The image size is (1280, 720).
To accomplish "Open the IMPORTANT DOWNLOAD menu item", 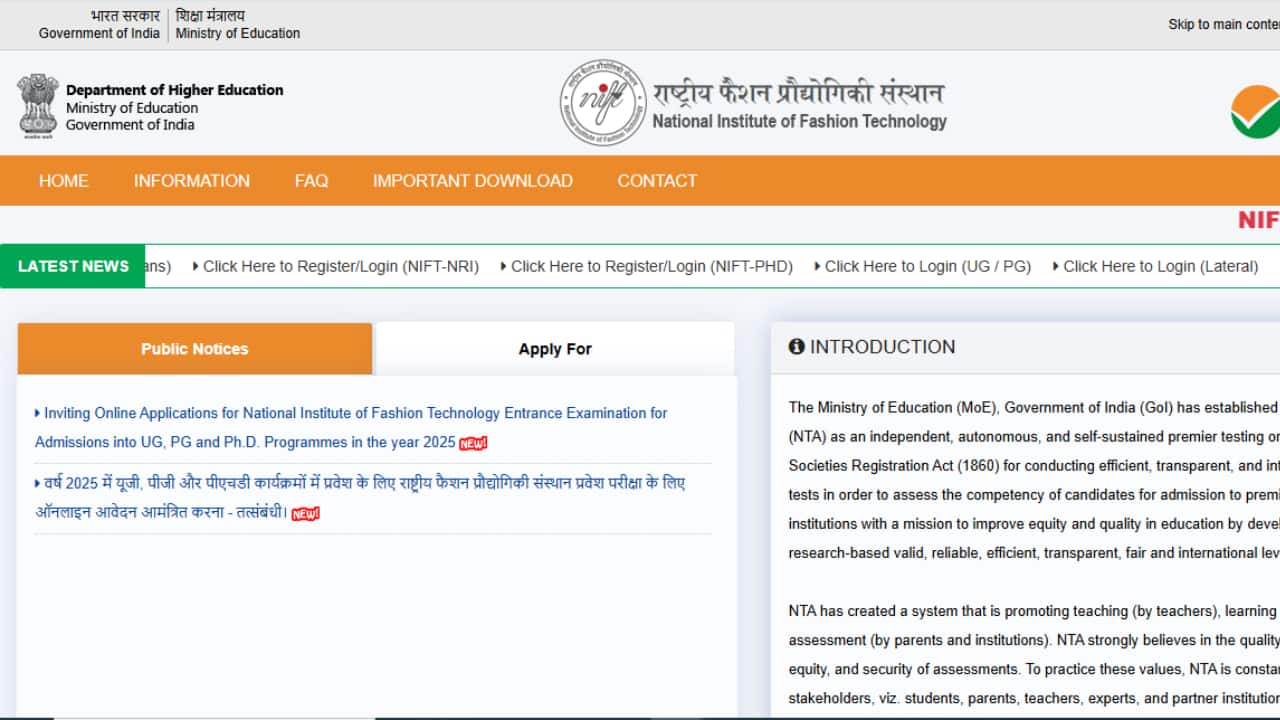I will coord(472,180).
